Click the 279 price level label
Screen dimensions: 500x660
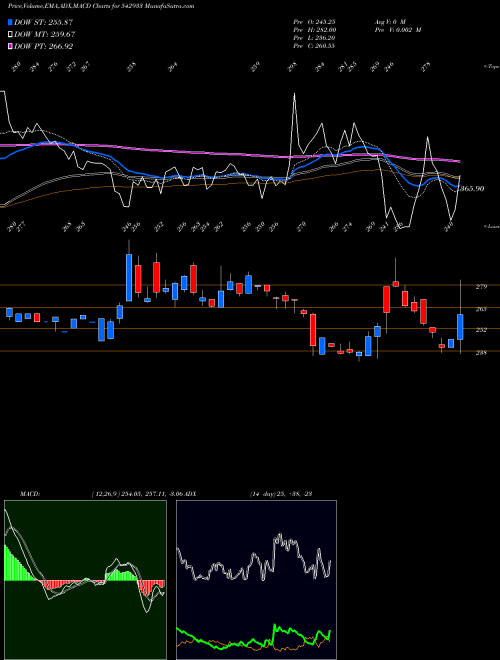481,287
